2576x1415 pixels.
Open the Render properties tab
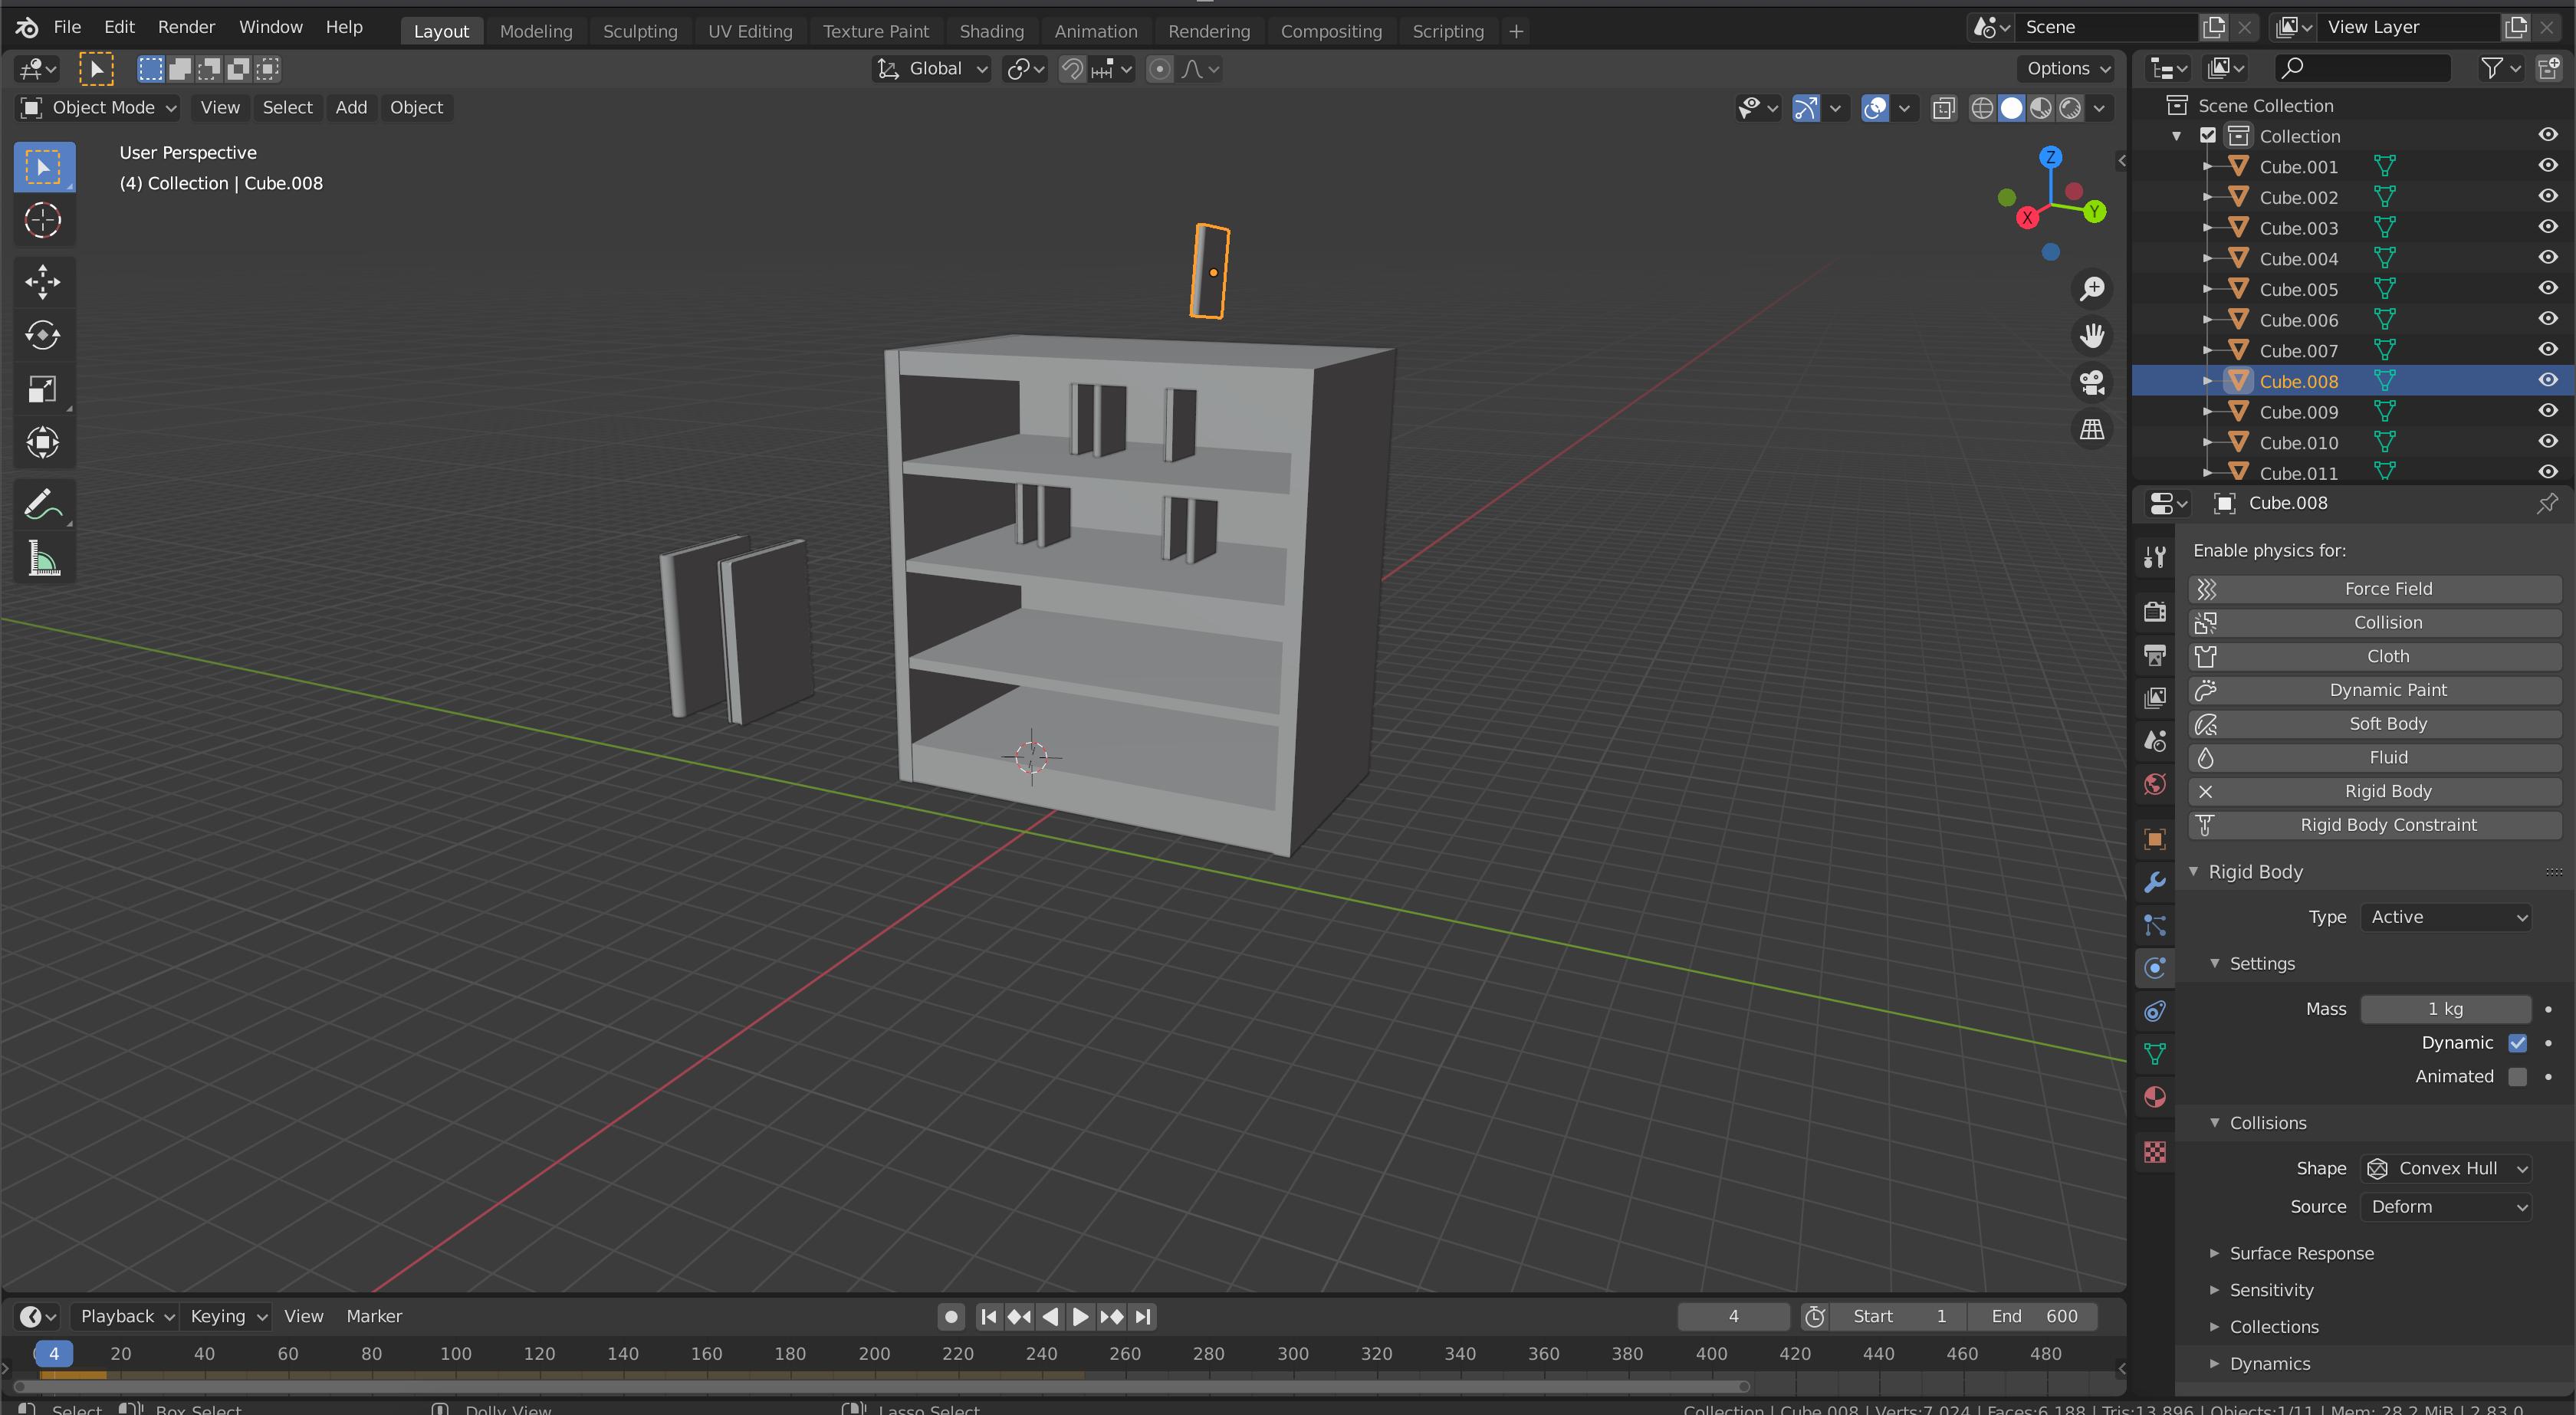(2155, 611)
